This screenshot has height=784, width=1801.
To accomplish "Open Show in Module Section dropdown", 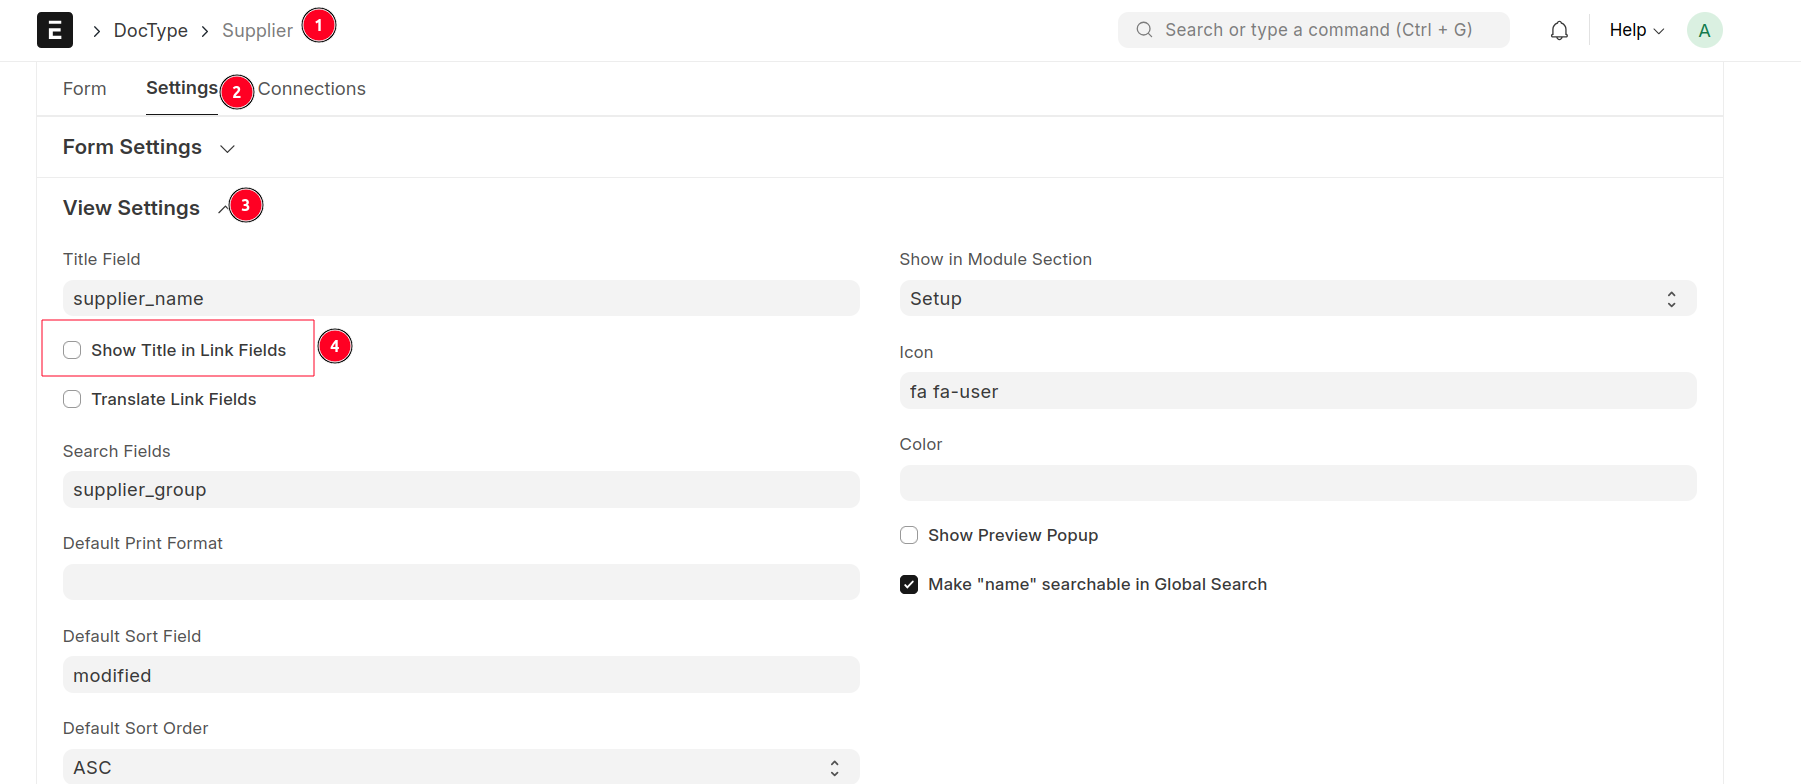I will (x=1297, y=298).
